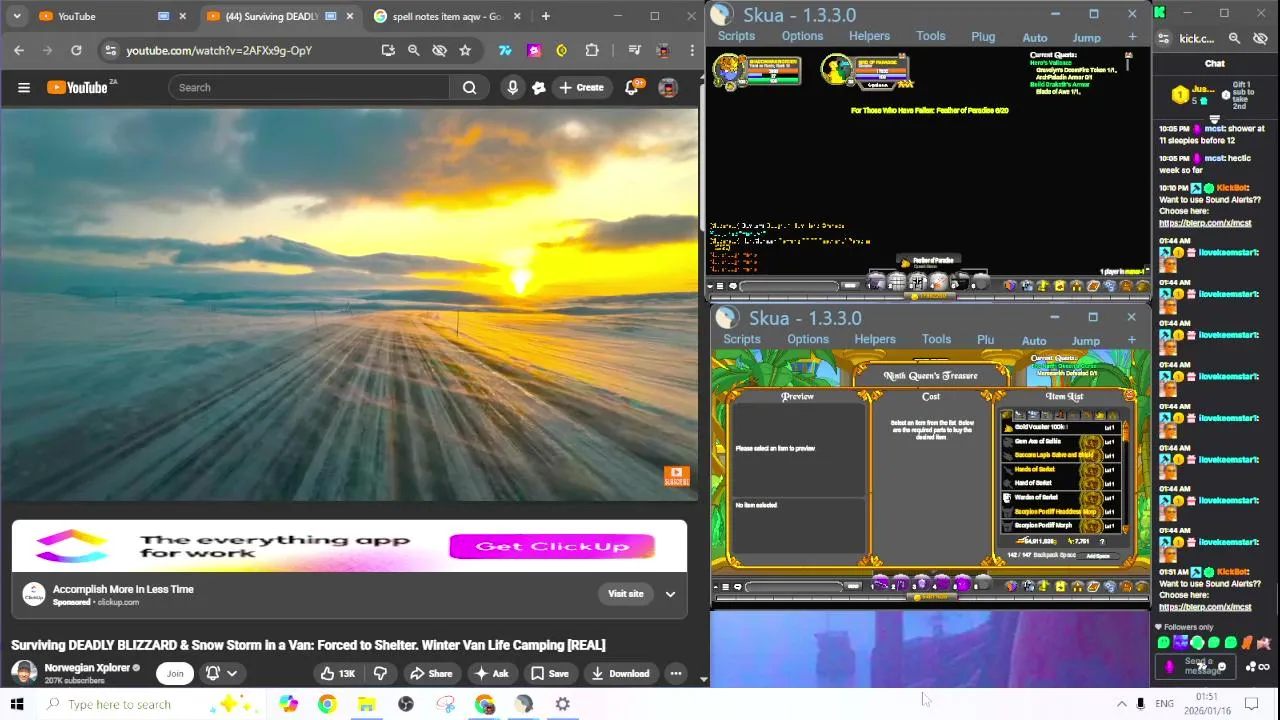Open bottom Skua game chat input bar

[793, 587]
